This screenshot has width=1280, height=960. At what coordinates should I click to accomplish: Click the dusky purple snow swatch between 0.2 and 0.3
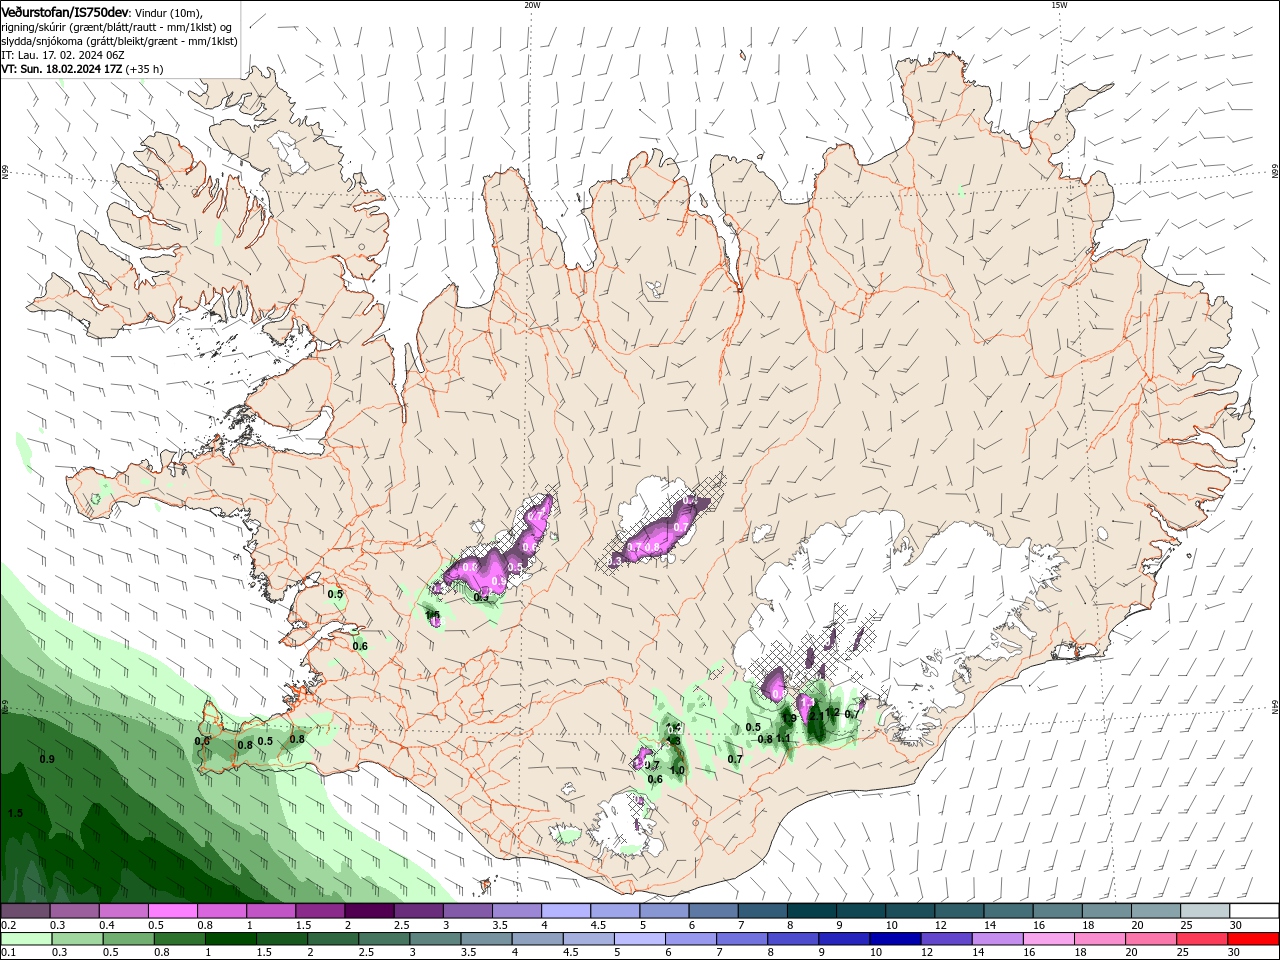coord(25,911)
